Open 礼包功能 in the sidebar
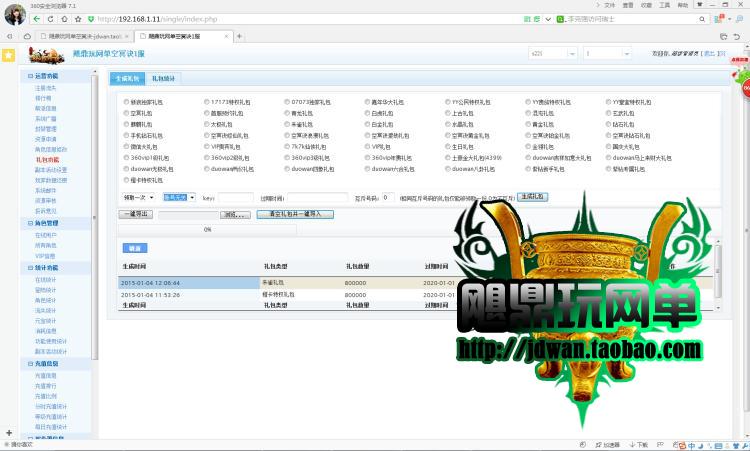Viewport: 750px width, 451px height. click(x=47, y=160)
